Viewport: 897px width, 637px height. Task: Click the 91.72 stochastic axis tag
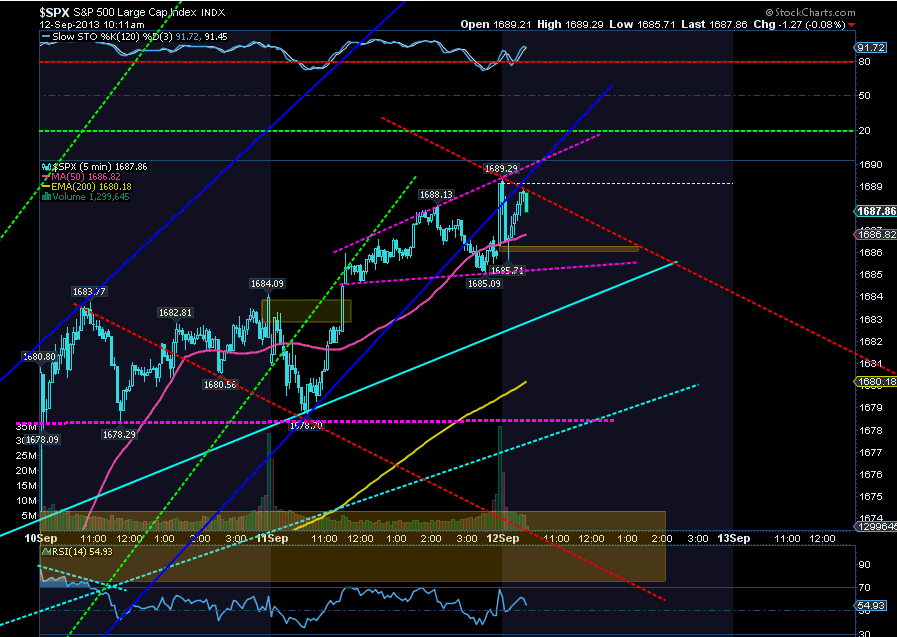(x=872, y=47)
